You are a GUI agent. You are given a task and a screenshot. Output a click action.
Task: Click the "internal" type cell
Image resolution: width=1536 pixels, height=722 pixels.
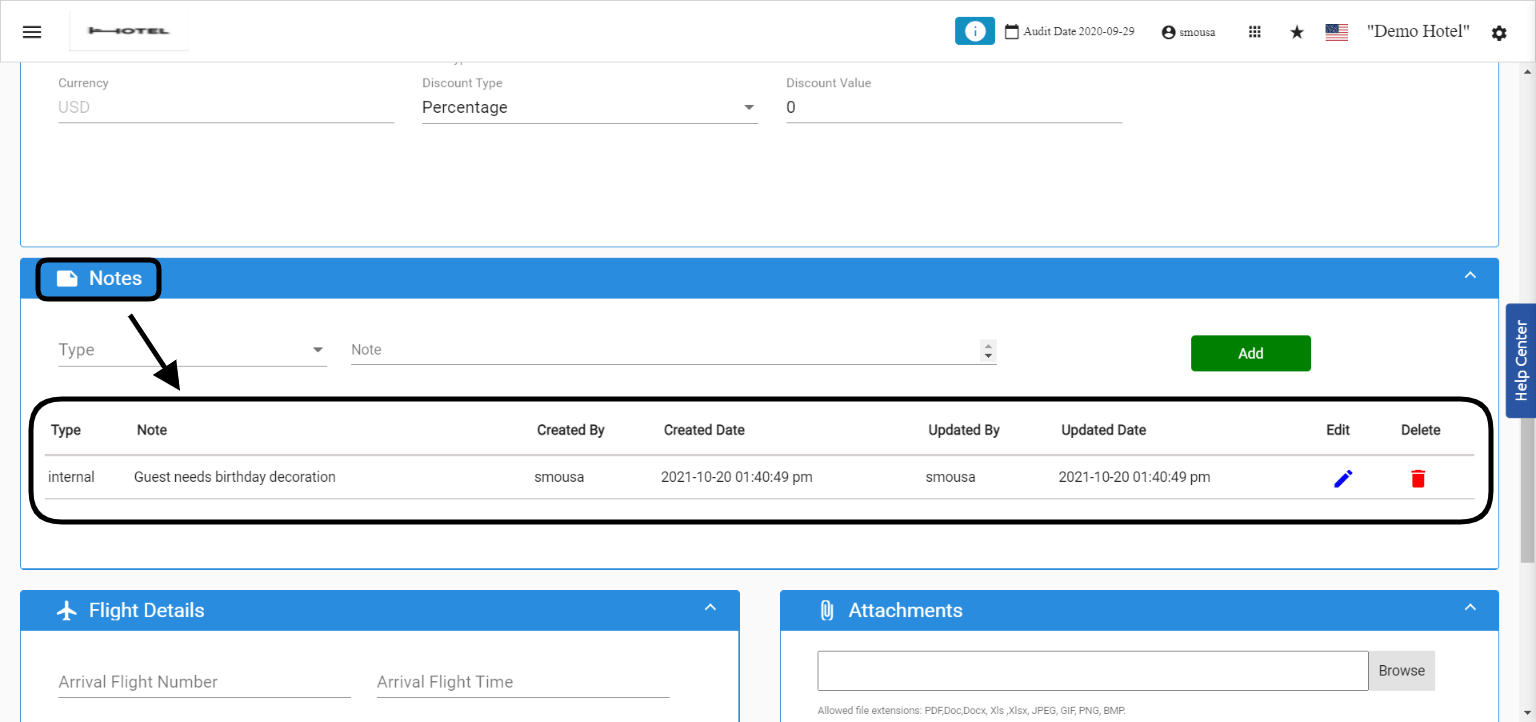coord(71,477)
